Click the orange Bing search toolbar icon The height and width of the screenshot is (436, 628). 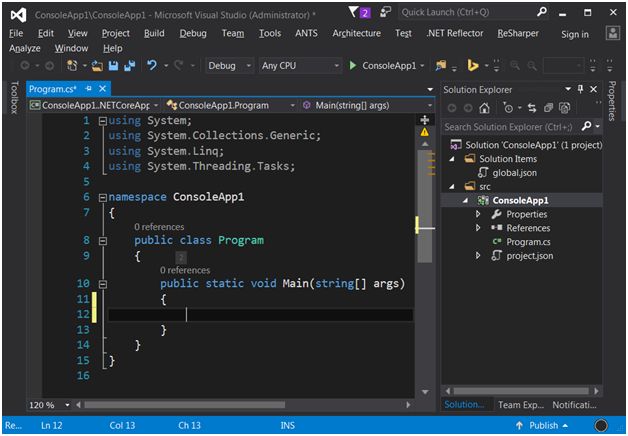[x=473, y=65]
